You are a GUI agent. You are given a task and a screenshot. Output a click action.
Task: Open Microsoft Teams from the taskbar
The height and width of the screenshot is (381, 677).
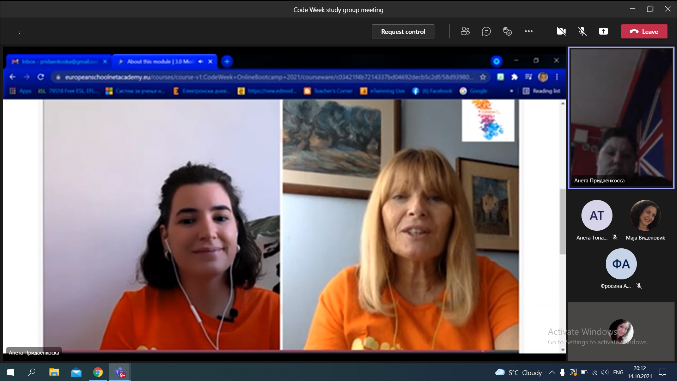click(x=120, y=372)
